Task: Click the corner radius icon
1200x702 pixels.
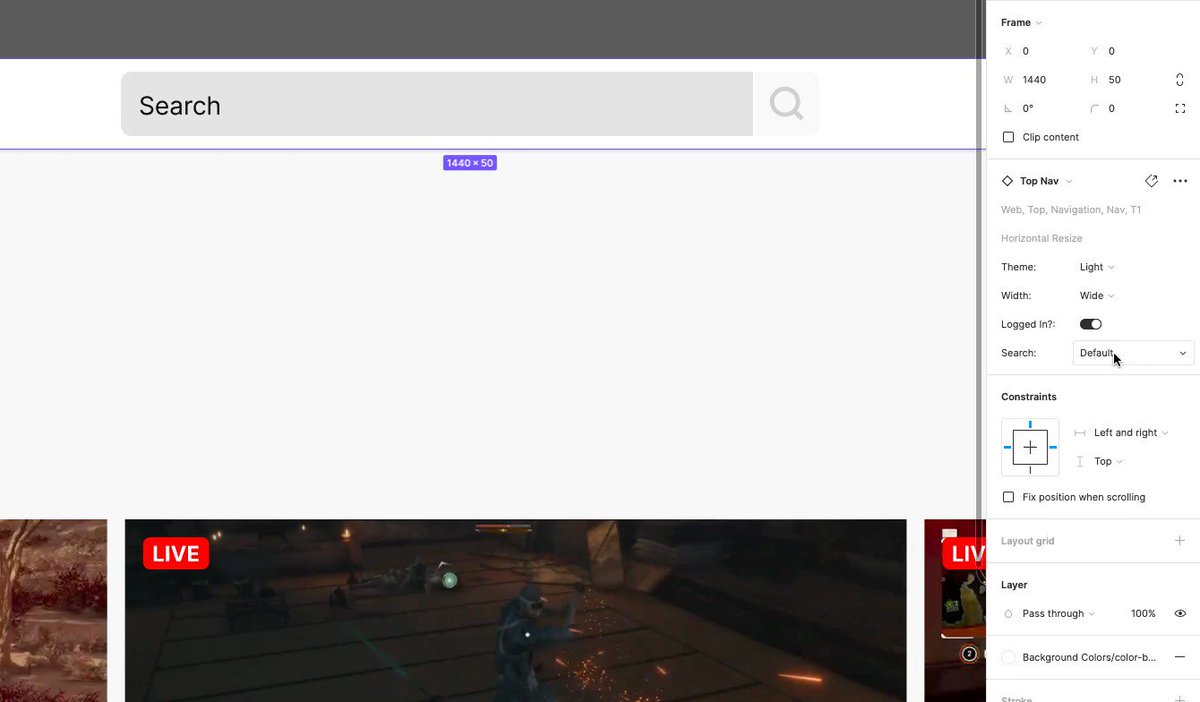Action: [x=1094, y=109]
